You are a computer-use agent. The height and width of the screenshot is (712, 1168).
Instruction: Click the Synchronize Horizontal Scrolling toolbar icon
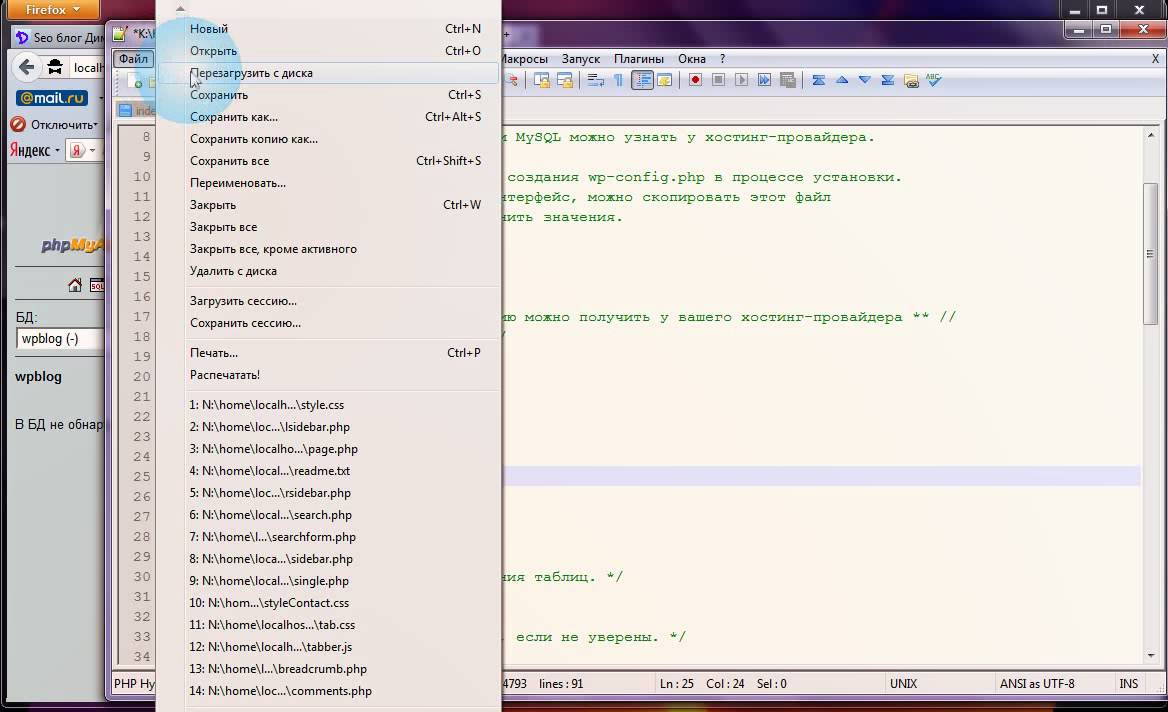(565, 80)
